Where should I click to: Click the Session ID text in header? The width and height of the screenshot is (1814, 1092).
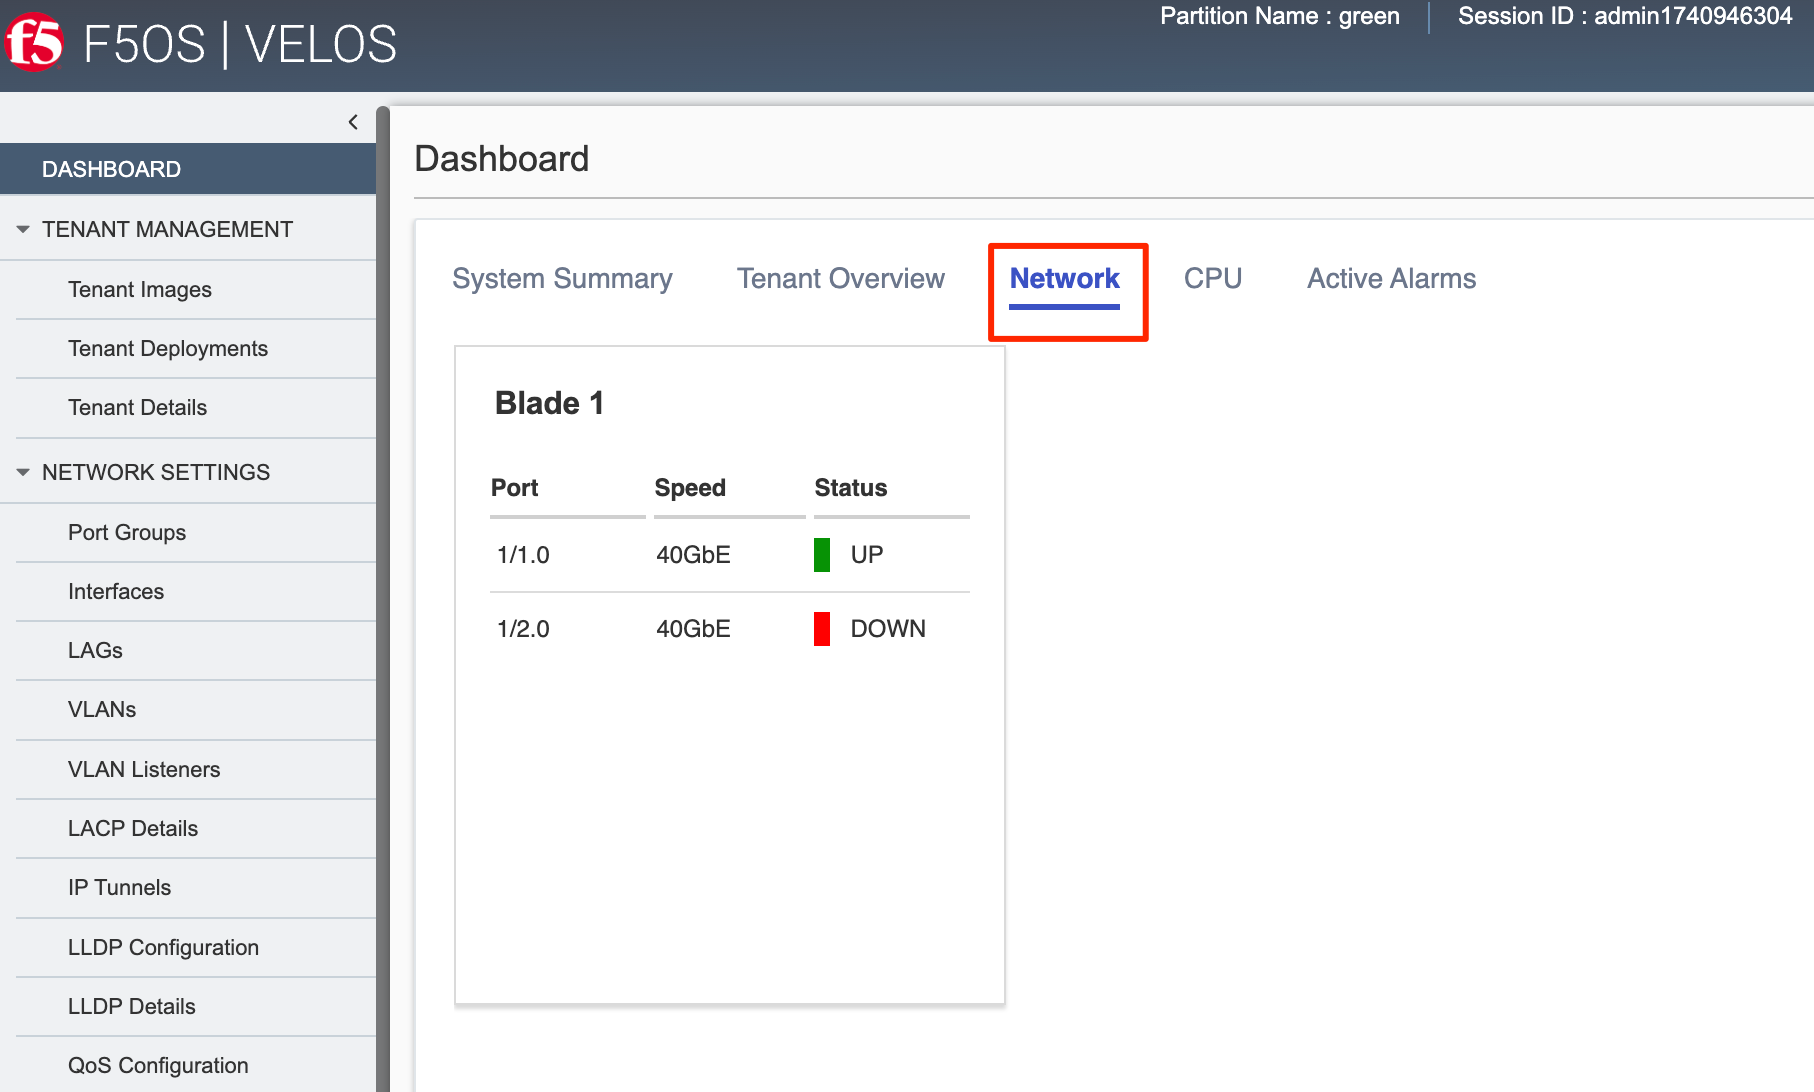click(1625, 16)
